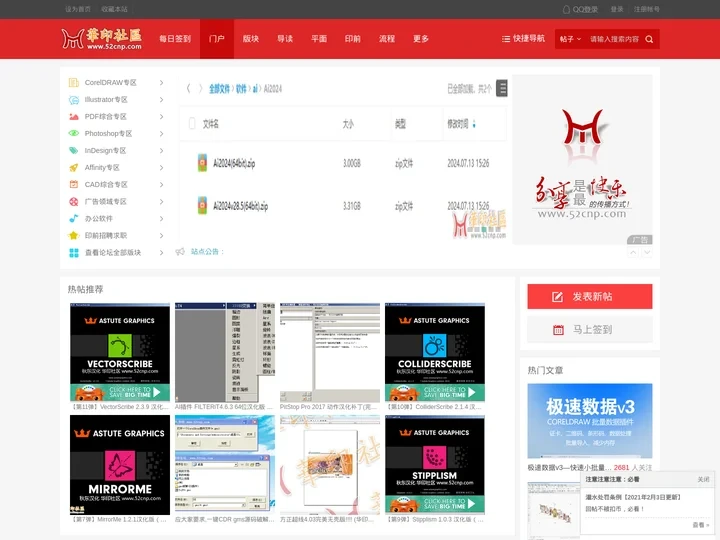Open the 平面 nav item

(x=319, y=39)
